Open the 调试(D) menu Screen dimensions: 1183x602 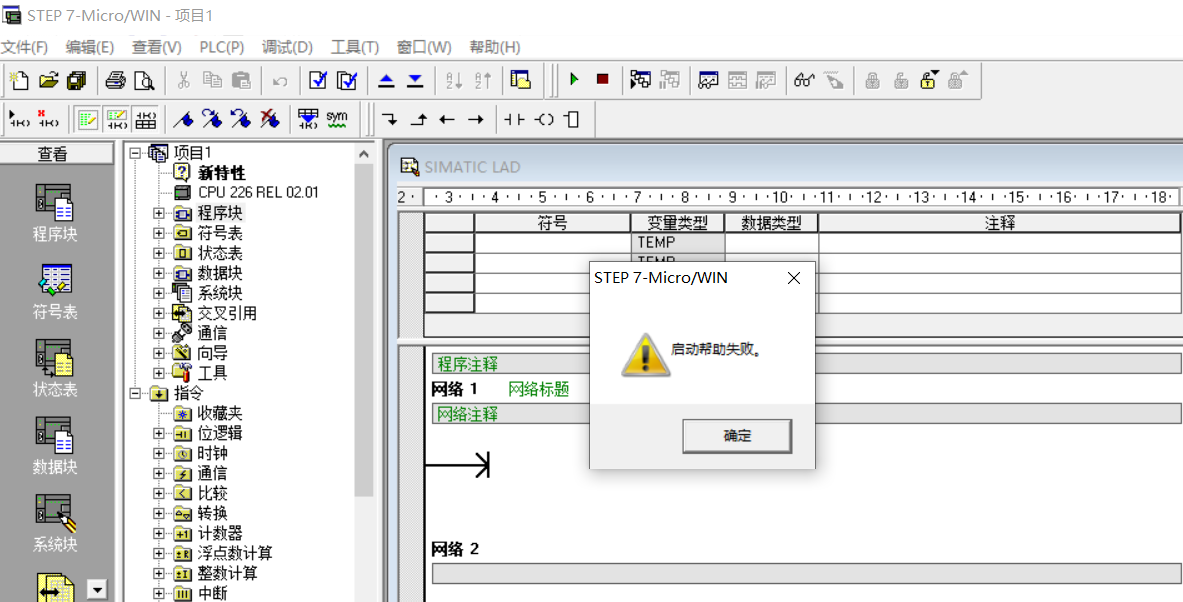(287, 48)
